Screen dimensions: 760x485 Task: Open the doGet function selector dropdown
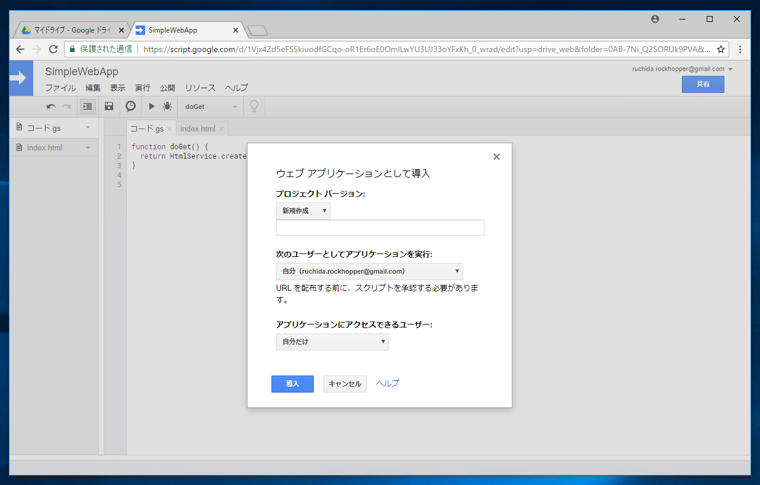pyautogui.click(x=211, y=107)
